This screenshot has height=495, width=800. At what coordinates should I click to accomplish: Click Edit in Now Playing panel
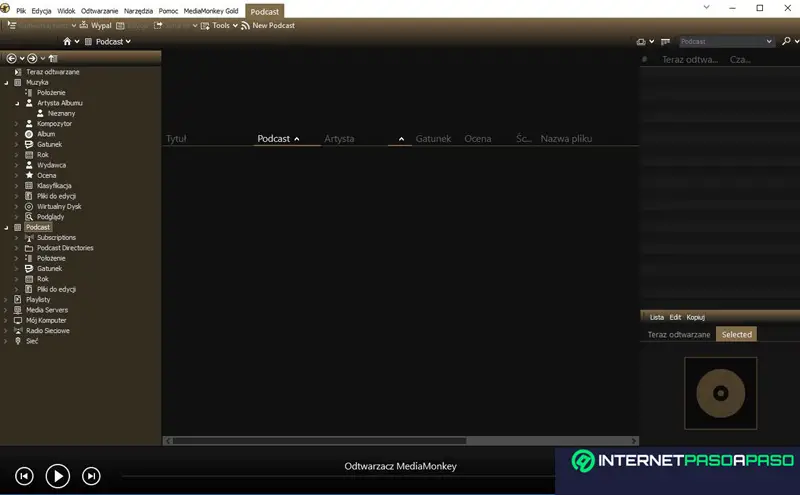[x=675, y=317]
